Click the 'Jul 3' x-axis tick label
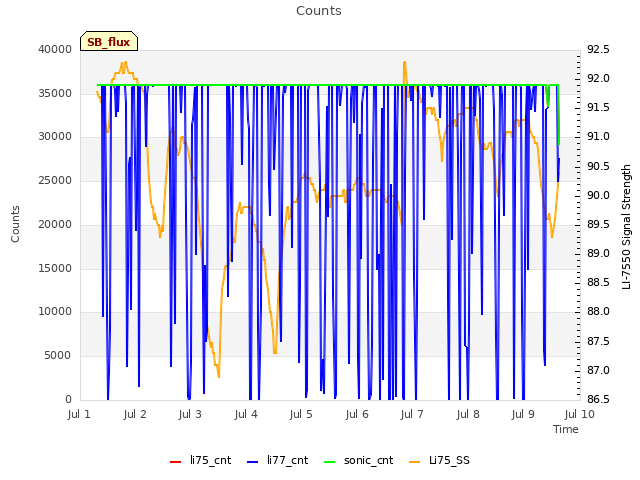The height and width of the screenshot is (480, 640). pos(190,414)
